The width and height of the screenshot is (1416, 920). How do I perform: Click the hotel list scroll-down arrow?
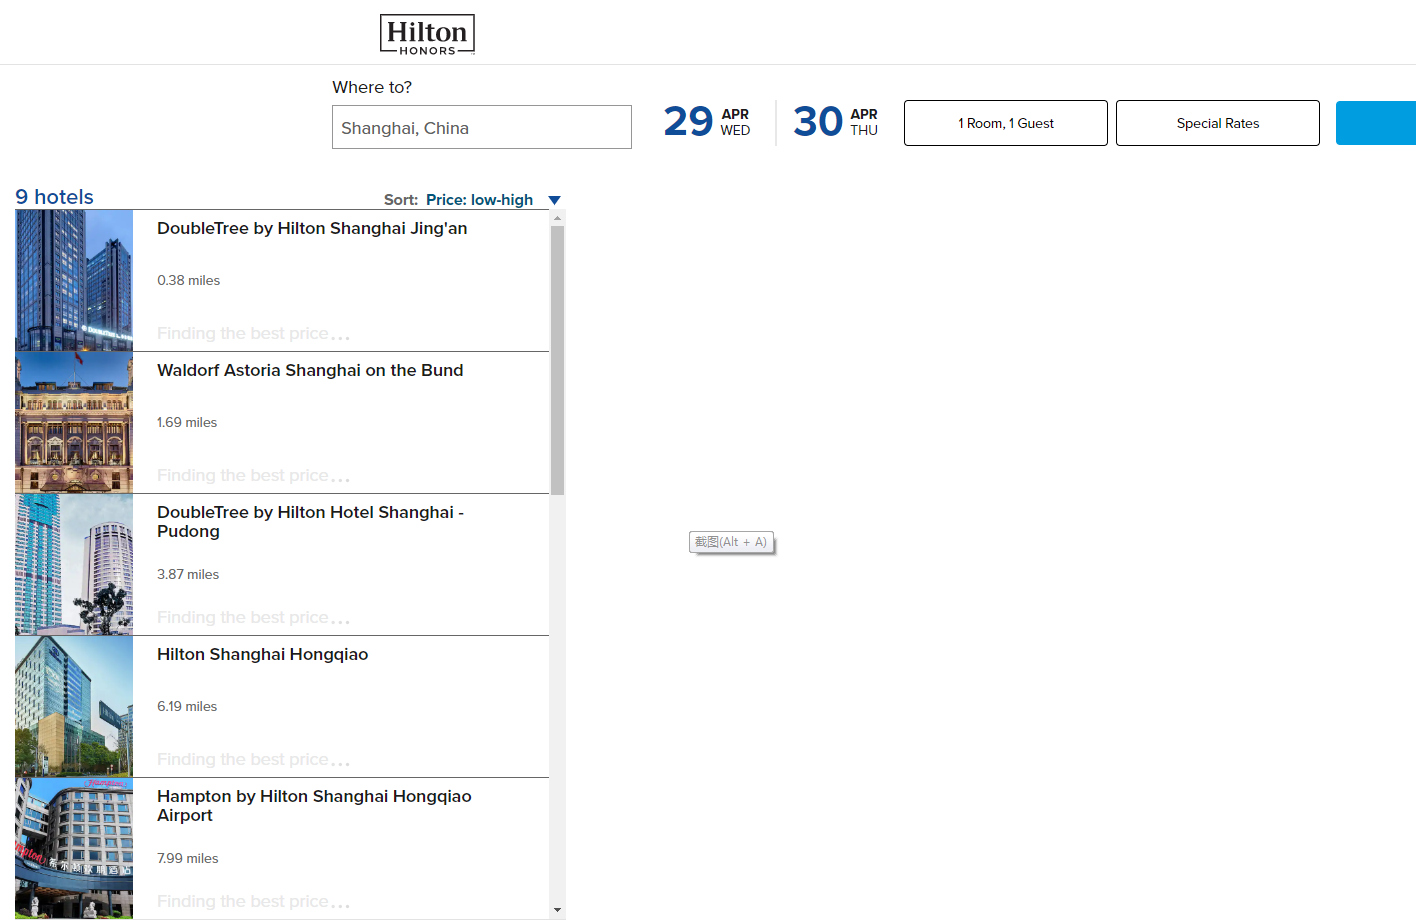[557, 910]
